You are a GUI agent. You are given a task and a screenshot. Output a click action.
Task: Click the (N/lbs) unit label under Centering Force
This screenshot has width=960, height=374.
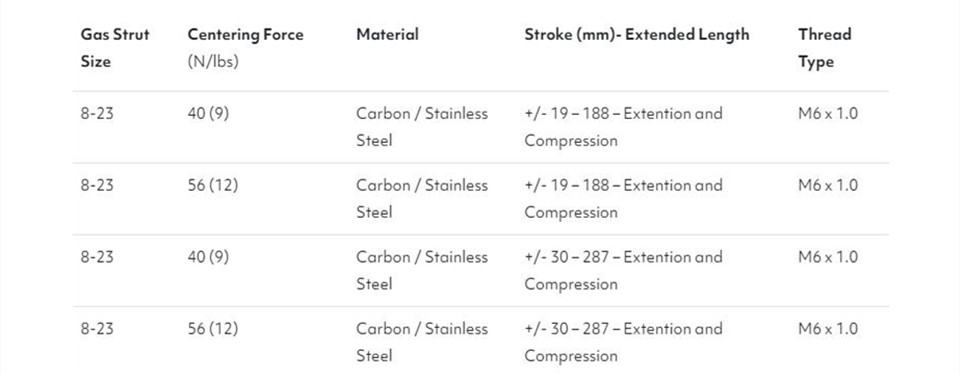pyautogui.click(x=213, y=62)
